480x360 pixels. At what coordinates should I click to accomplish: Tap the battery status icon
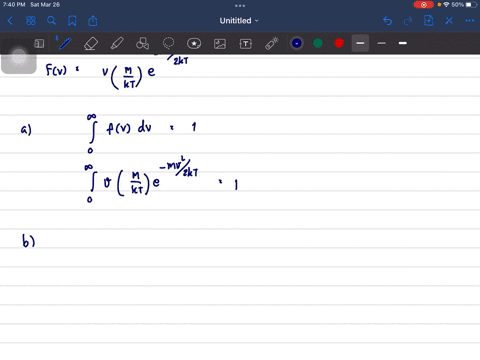click(x=471, y=5)
